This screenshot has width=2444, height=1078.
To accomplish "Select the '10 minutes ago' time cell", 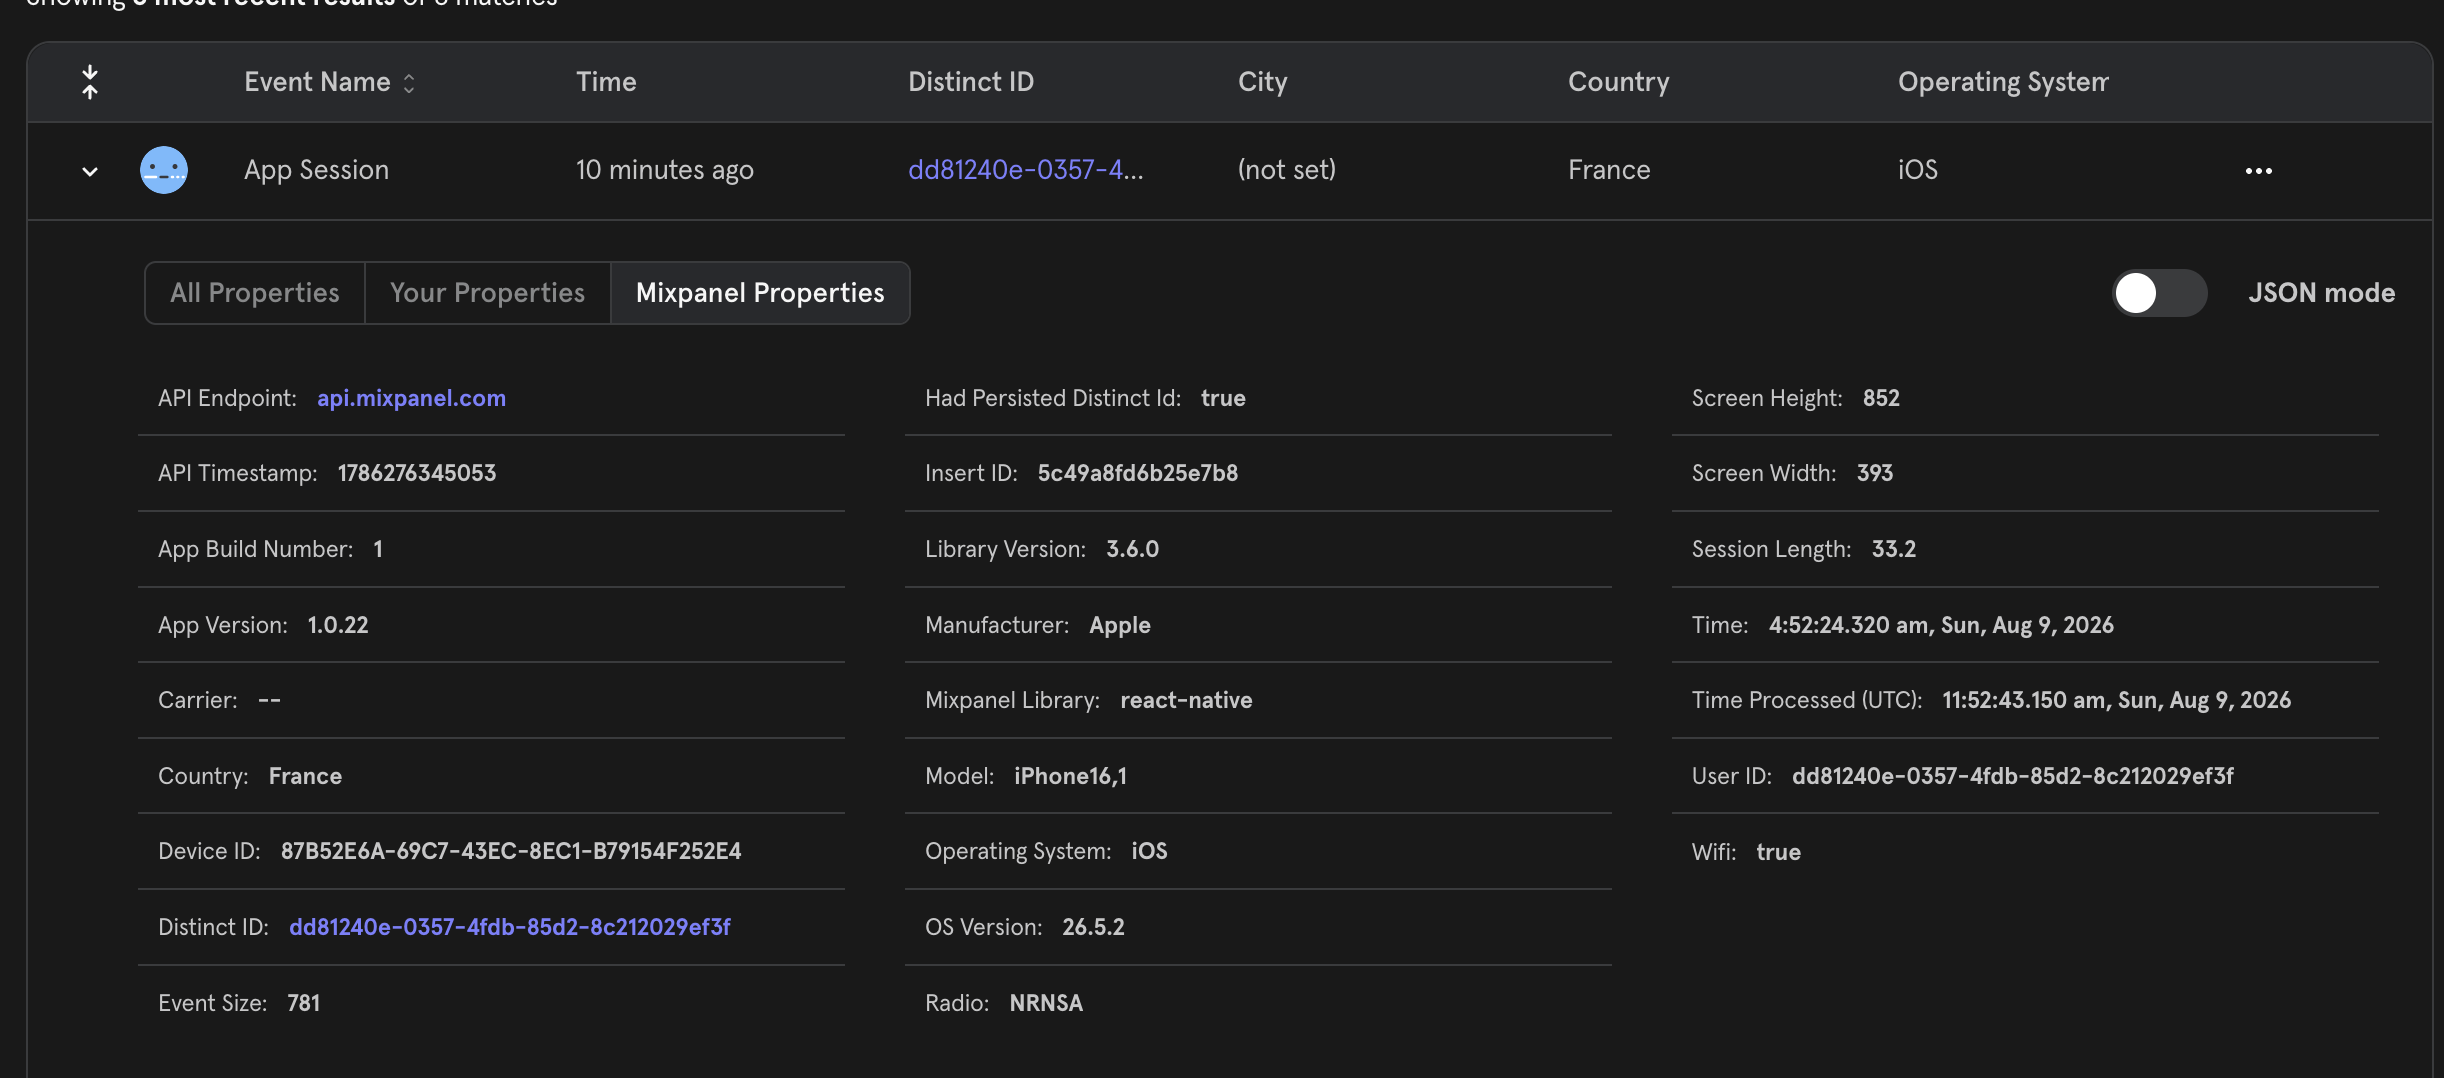I will [x=665, y=170].
